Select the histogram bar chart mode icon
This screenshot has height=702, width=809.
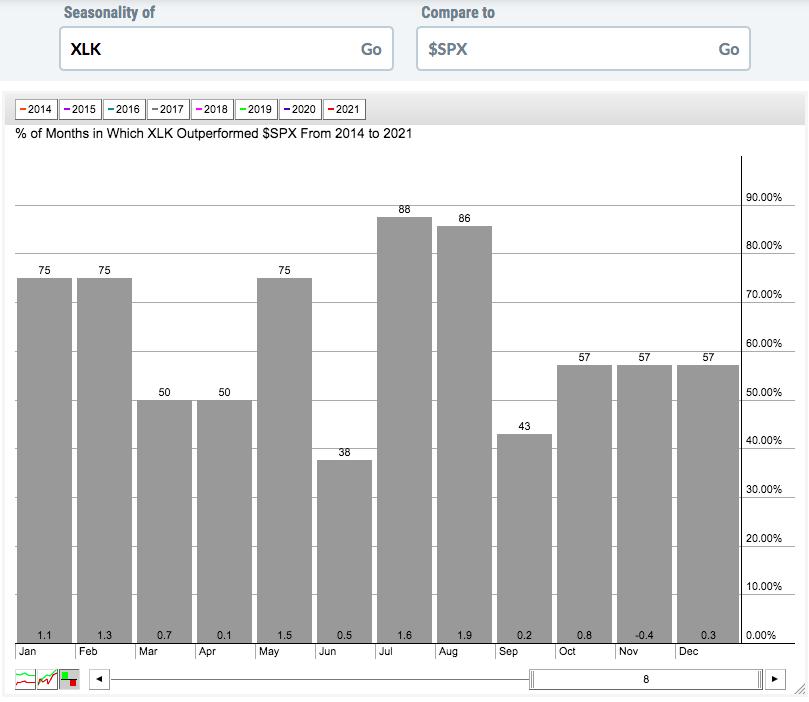tap(69, 680)
